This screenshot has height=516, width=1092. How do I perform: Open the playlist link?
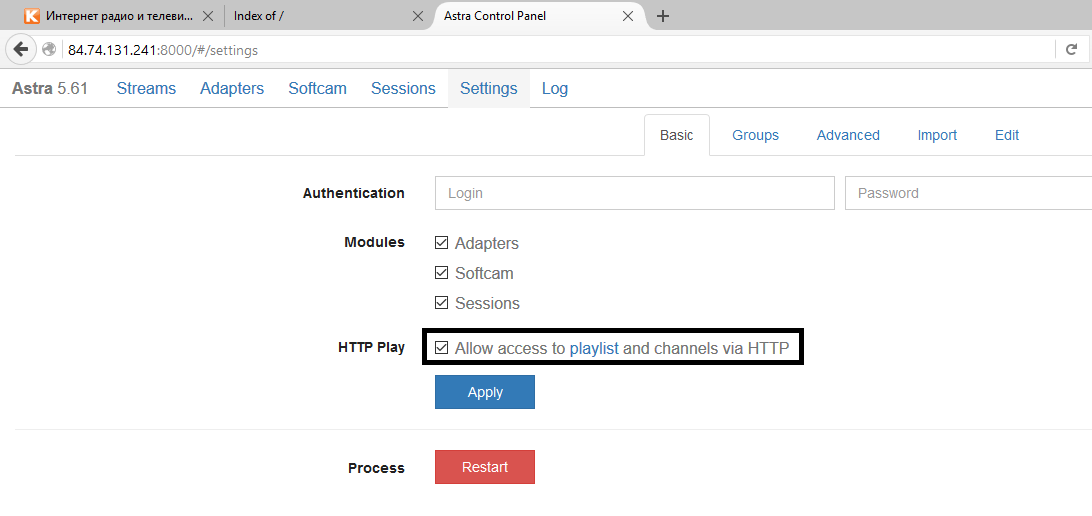coord(594,348)
